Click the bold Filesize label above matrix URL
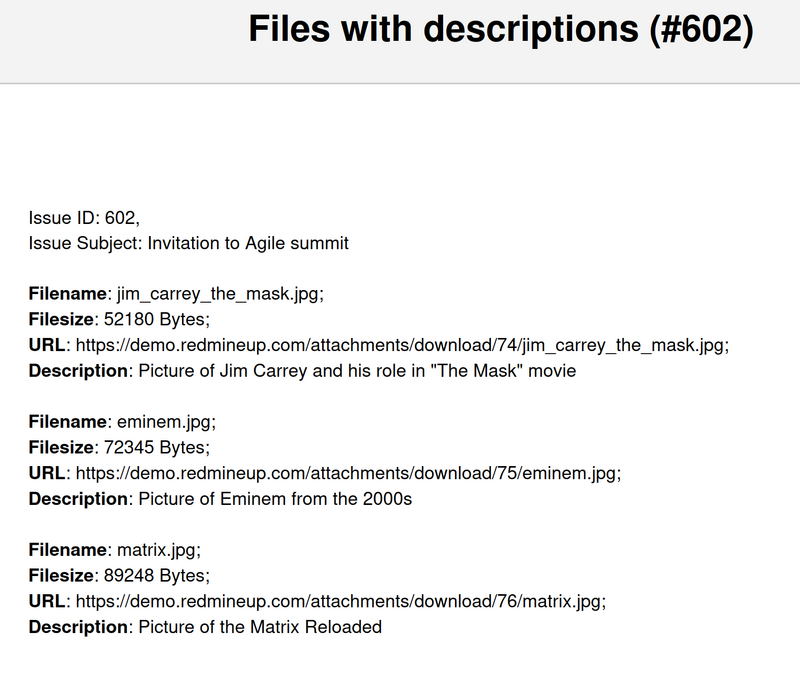Viewport: 800px width, 686px height. point(60,576)
